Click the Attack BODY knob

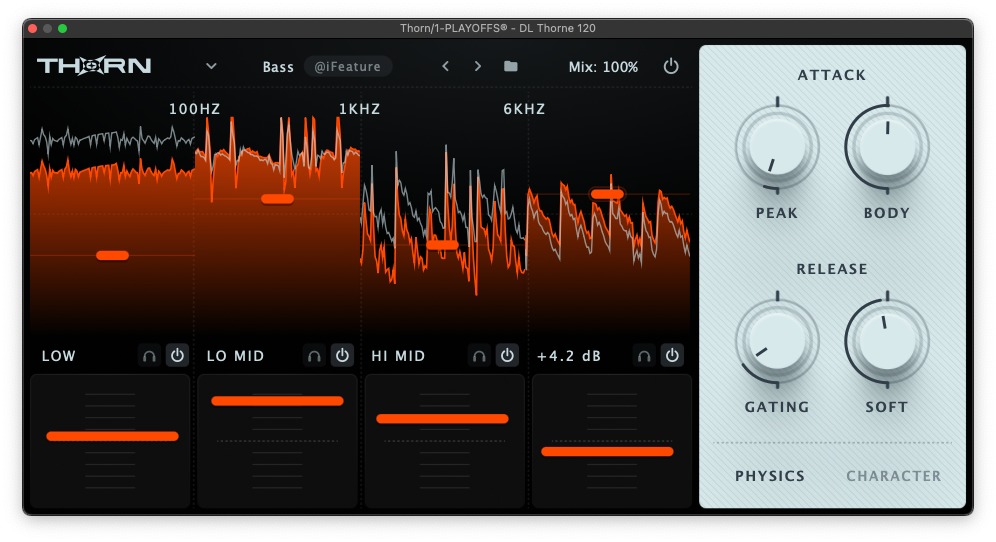tap(887, 147)
